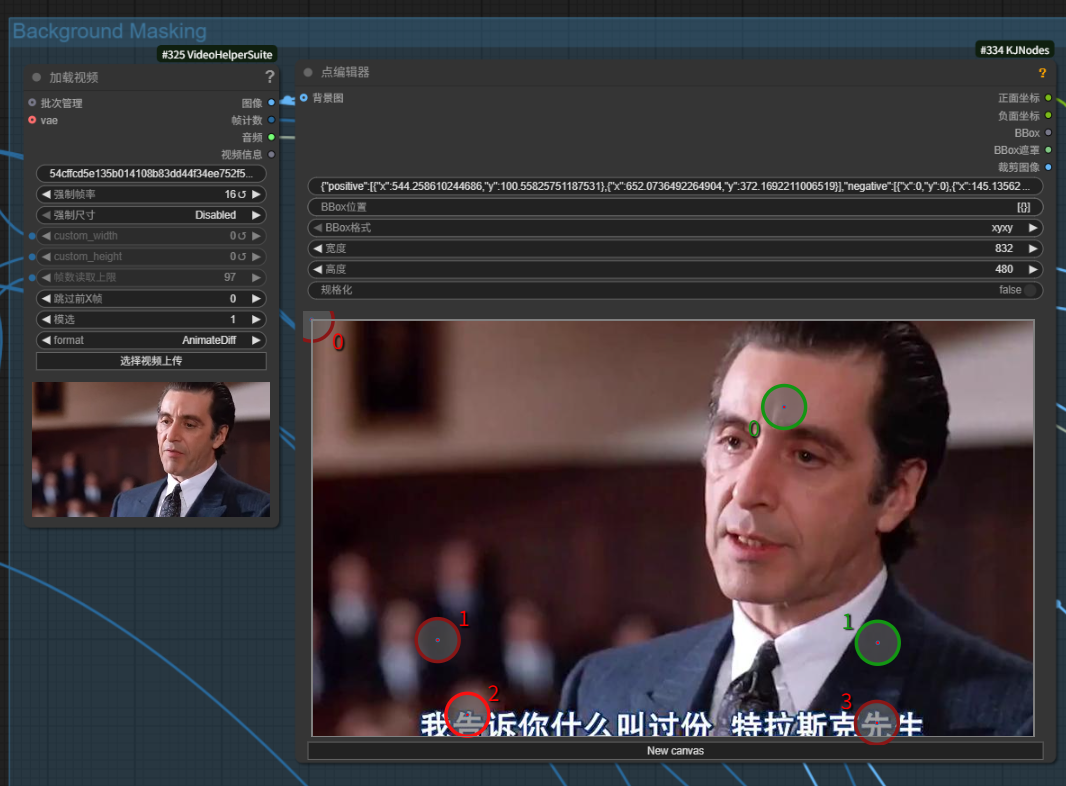The height and width of the screenshot is (786, 1066).
Task: Click the 负面坐标 output port
Action: (1048, 116)
